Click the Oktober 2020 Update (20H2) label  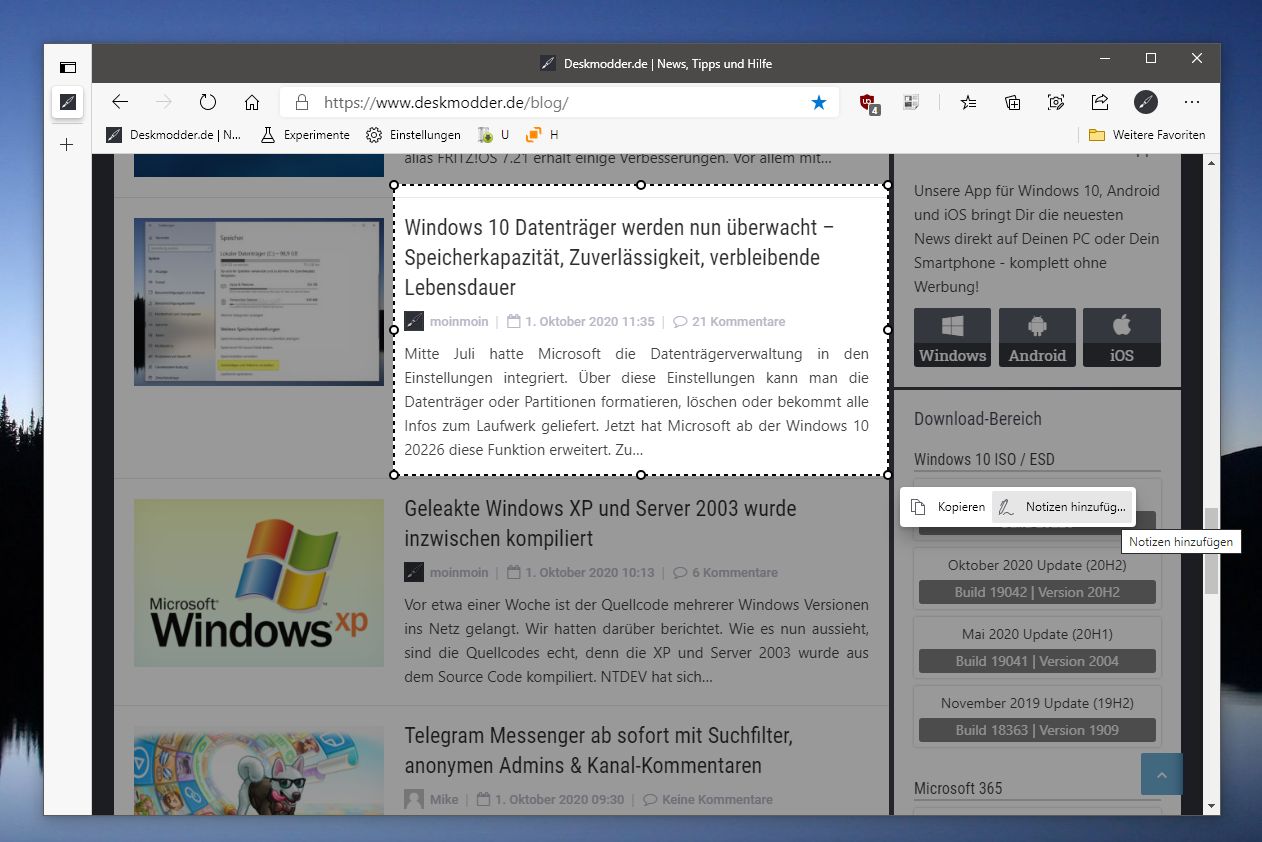1037,565
